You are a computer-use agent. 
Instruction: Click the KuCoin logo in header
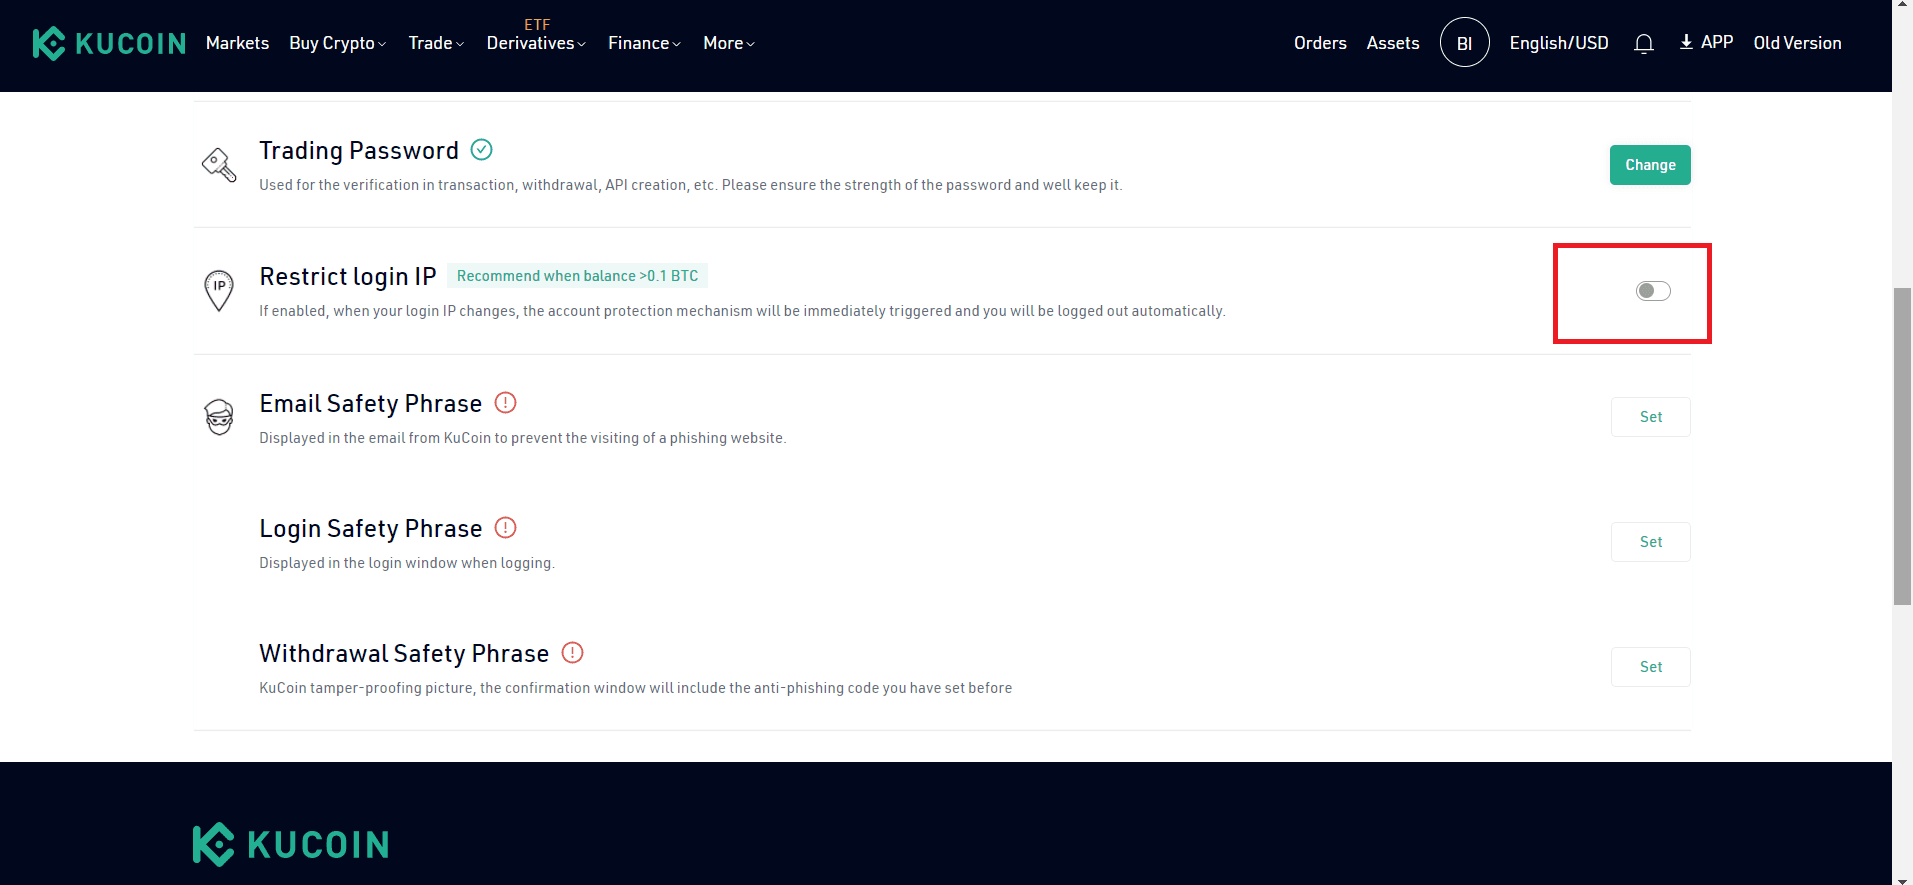[x=109, y=43]
